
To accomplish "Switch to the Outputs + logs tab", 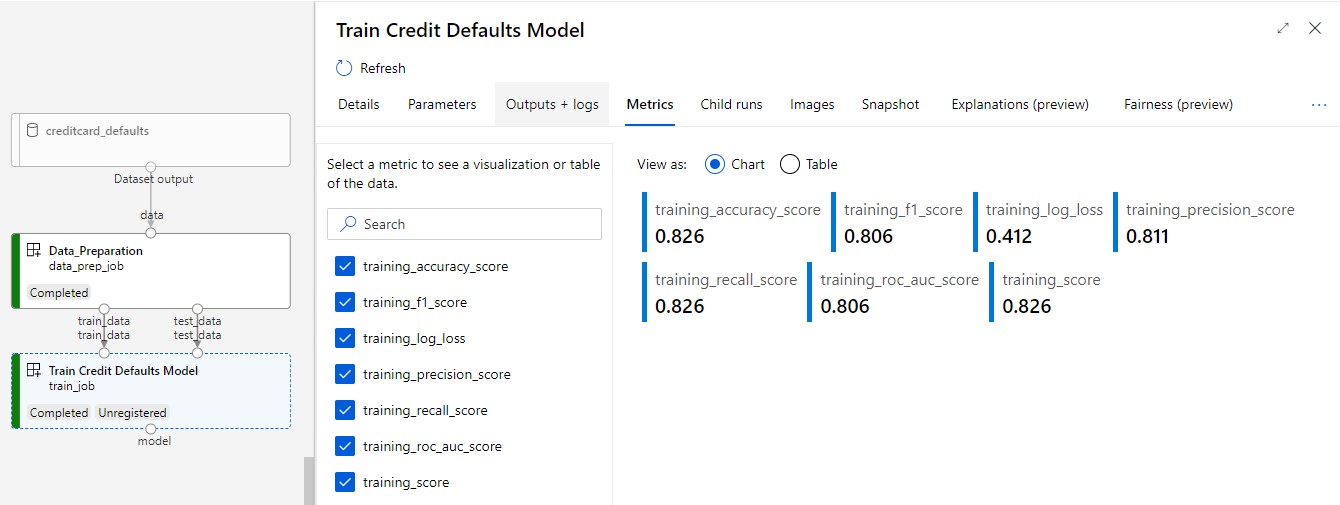I will coord(552,104).
